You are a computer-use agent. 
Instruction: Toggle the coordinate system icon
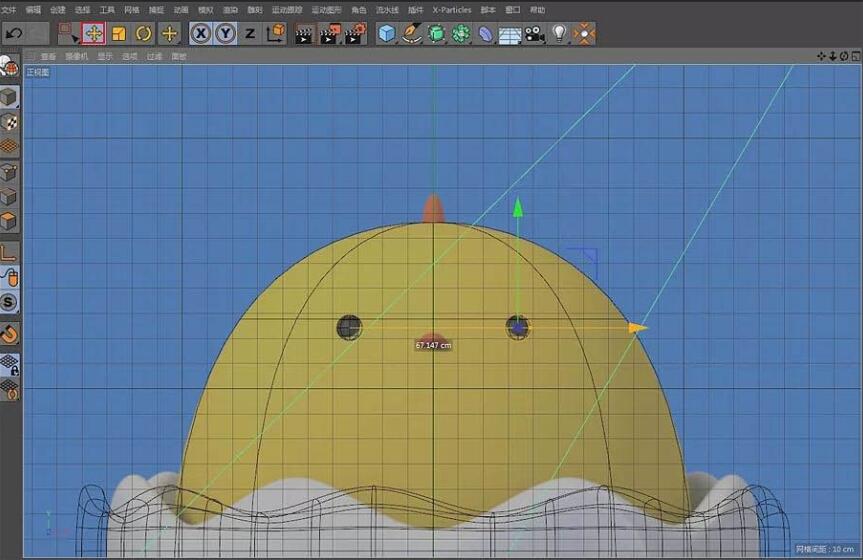[x=275, y=34]
